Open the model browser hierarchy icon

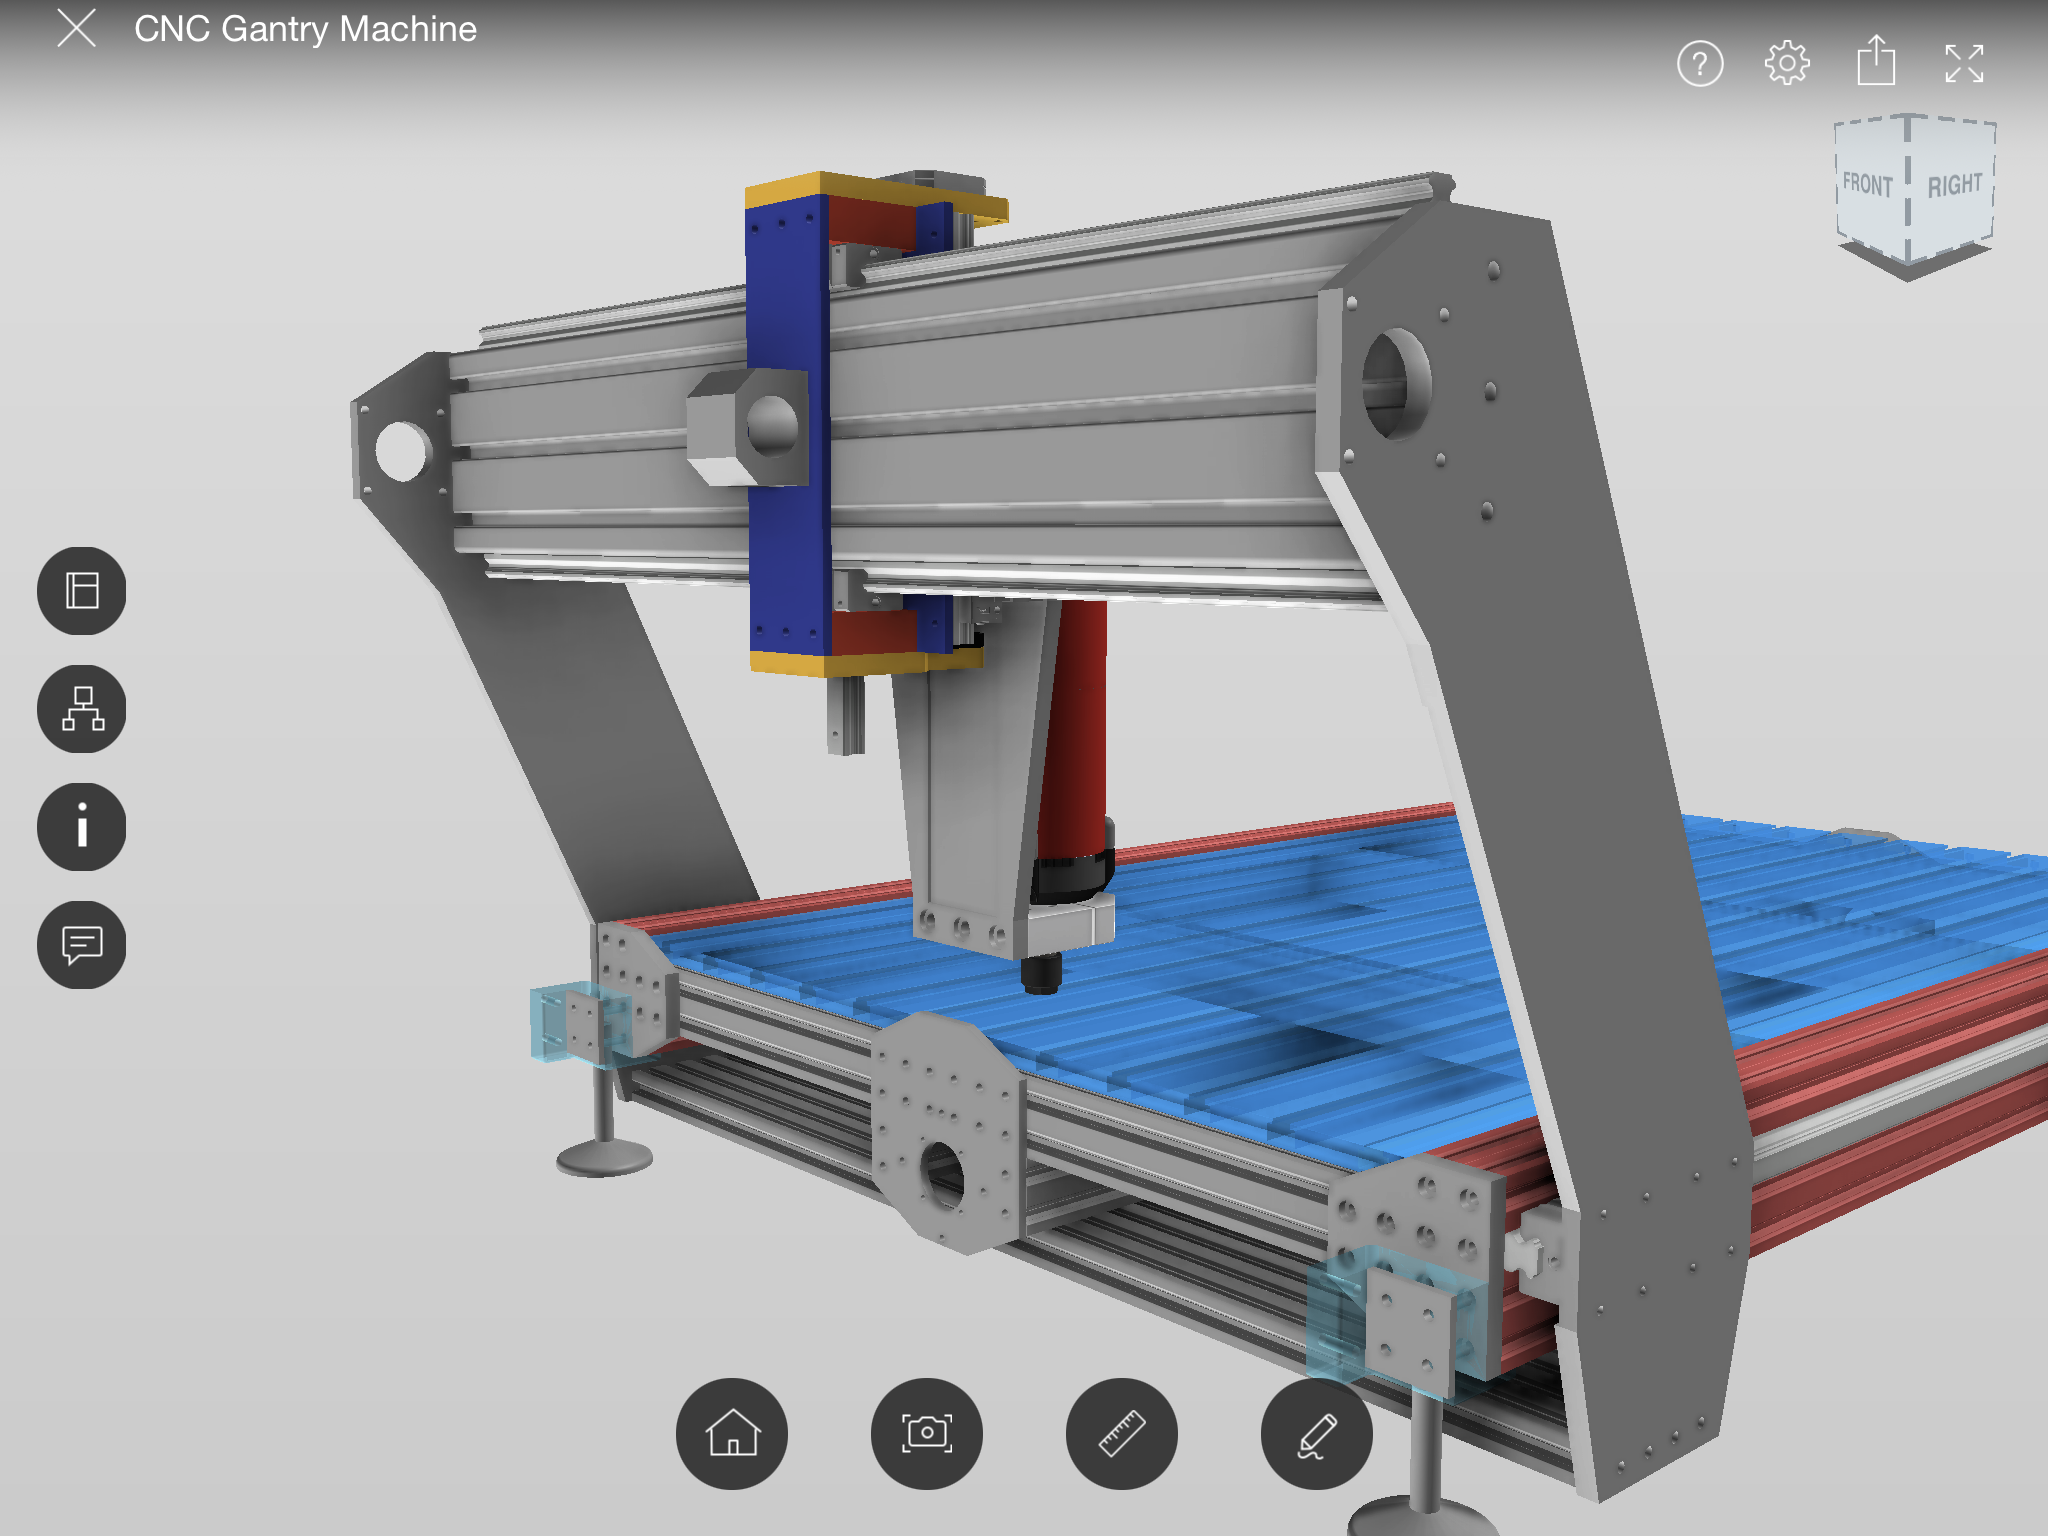point(82,709)
